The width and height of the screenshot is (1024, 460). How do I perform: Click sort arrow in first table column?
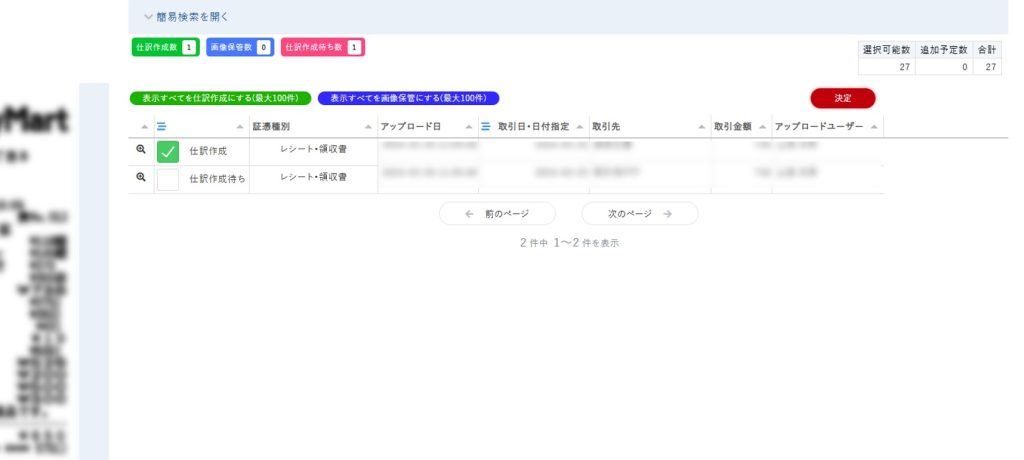pyautogui.click(x=144, y=127)
